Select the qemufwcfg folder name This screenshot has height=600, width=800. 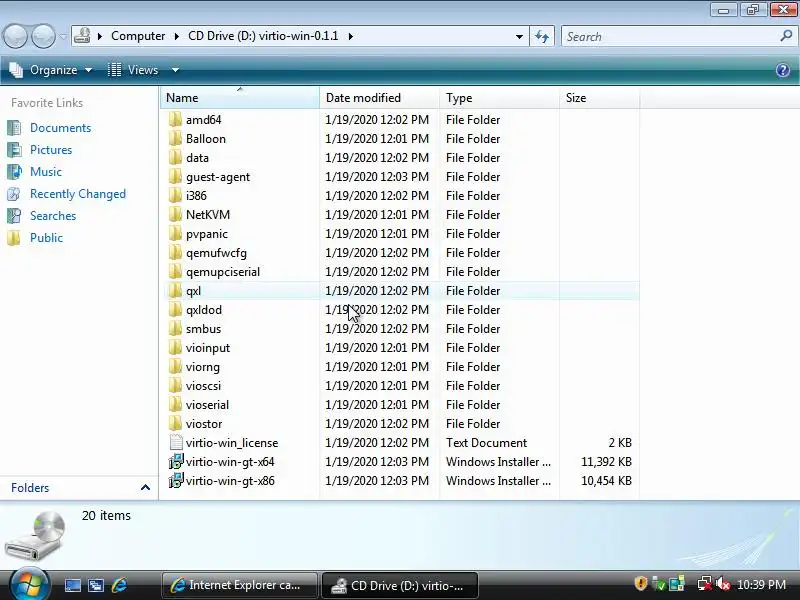[x=216, y=253]
